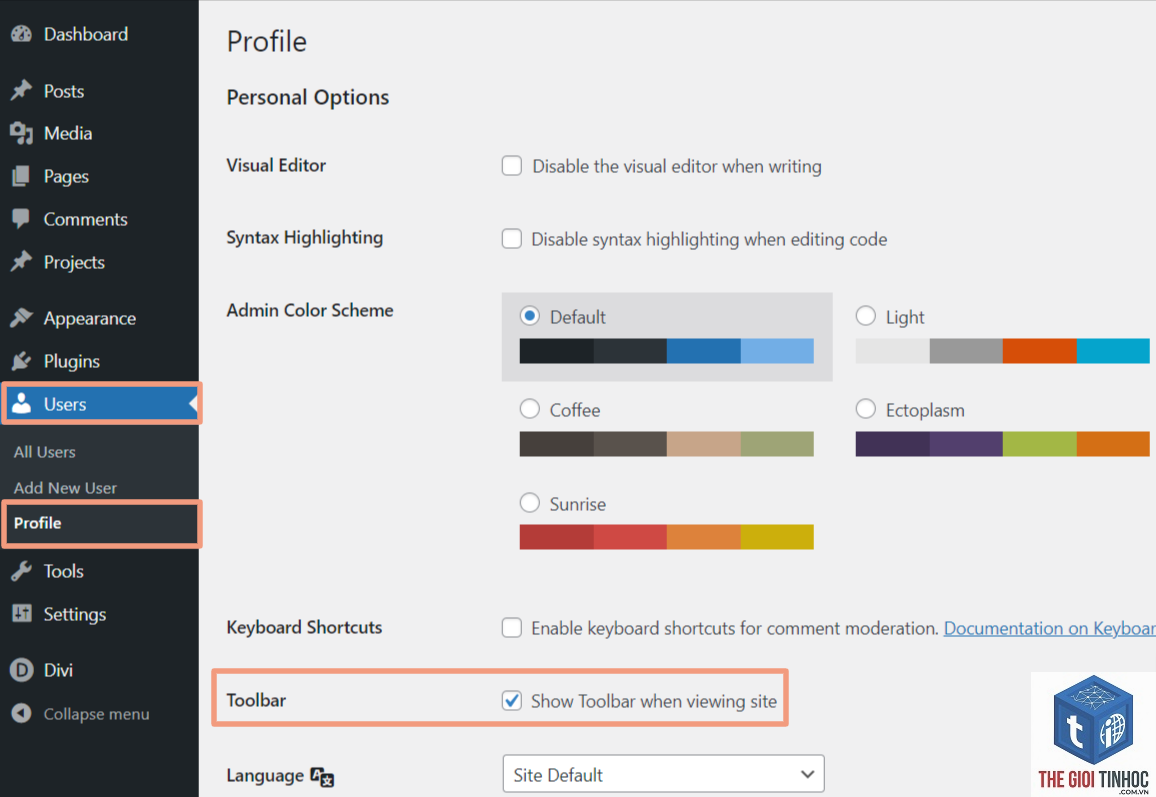Image resolution: width=1156 pixels, height=797 pixels.
Task: Open the Settings menu
Action: tap(74, 614)
